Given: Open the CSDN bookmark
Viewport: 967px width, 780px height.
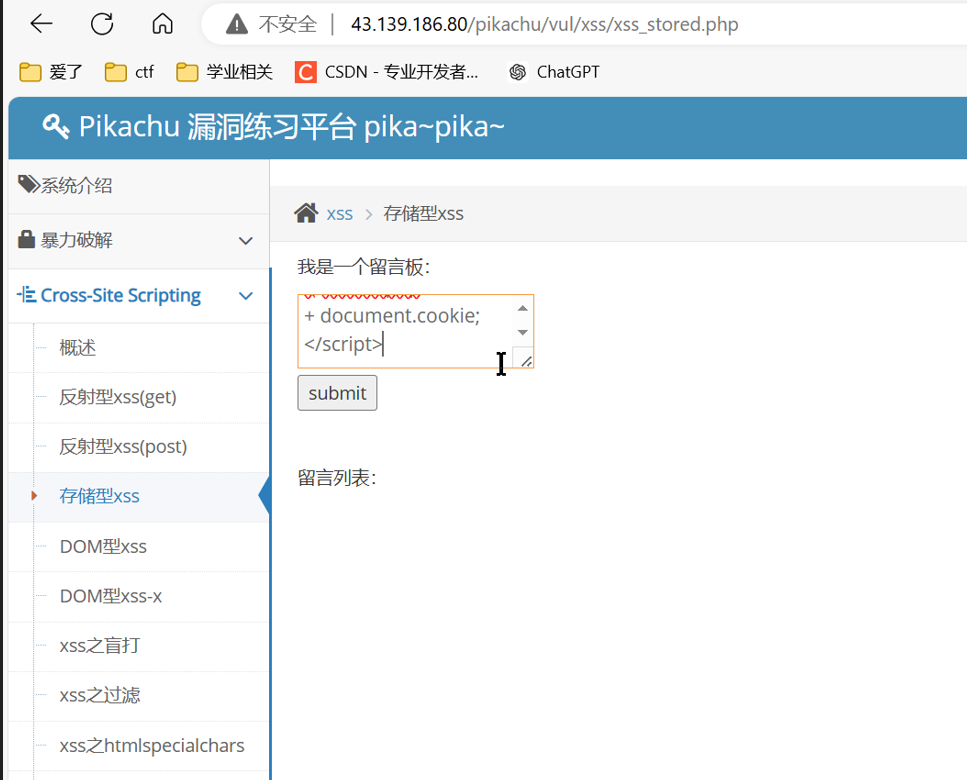Looking at the screenshot, I should [387, 72].
